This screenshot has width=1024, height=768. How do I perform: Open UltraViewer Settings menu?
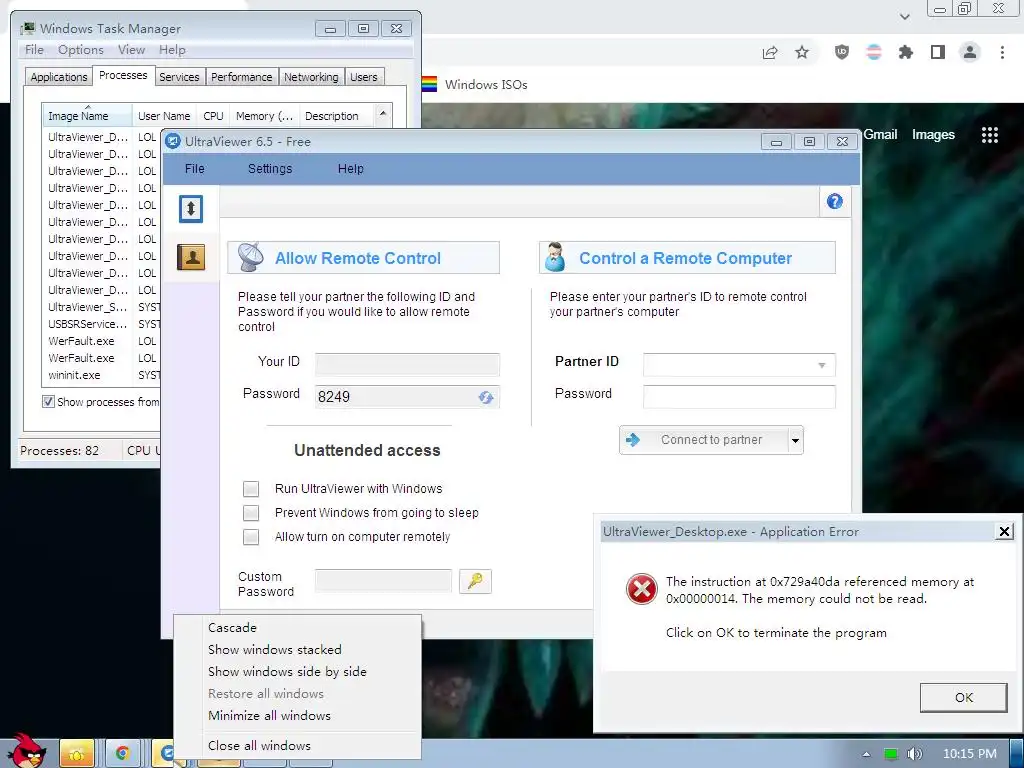tap(270, 168)
